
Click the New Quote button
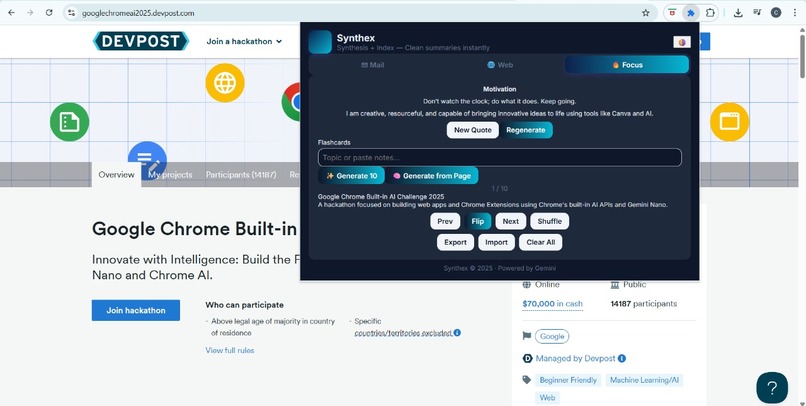(x=472, y=130)
